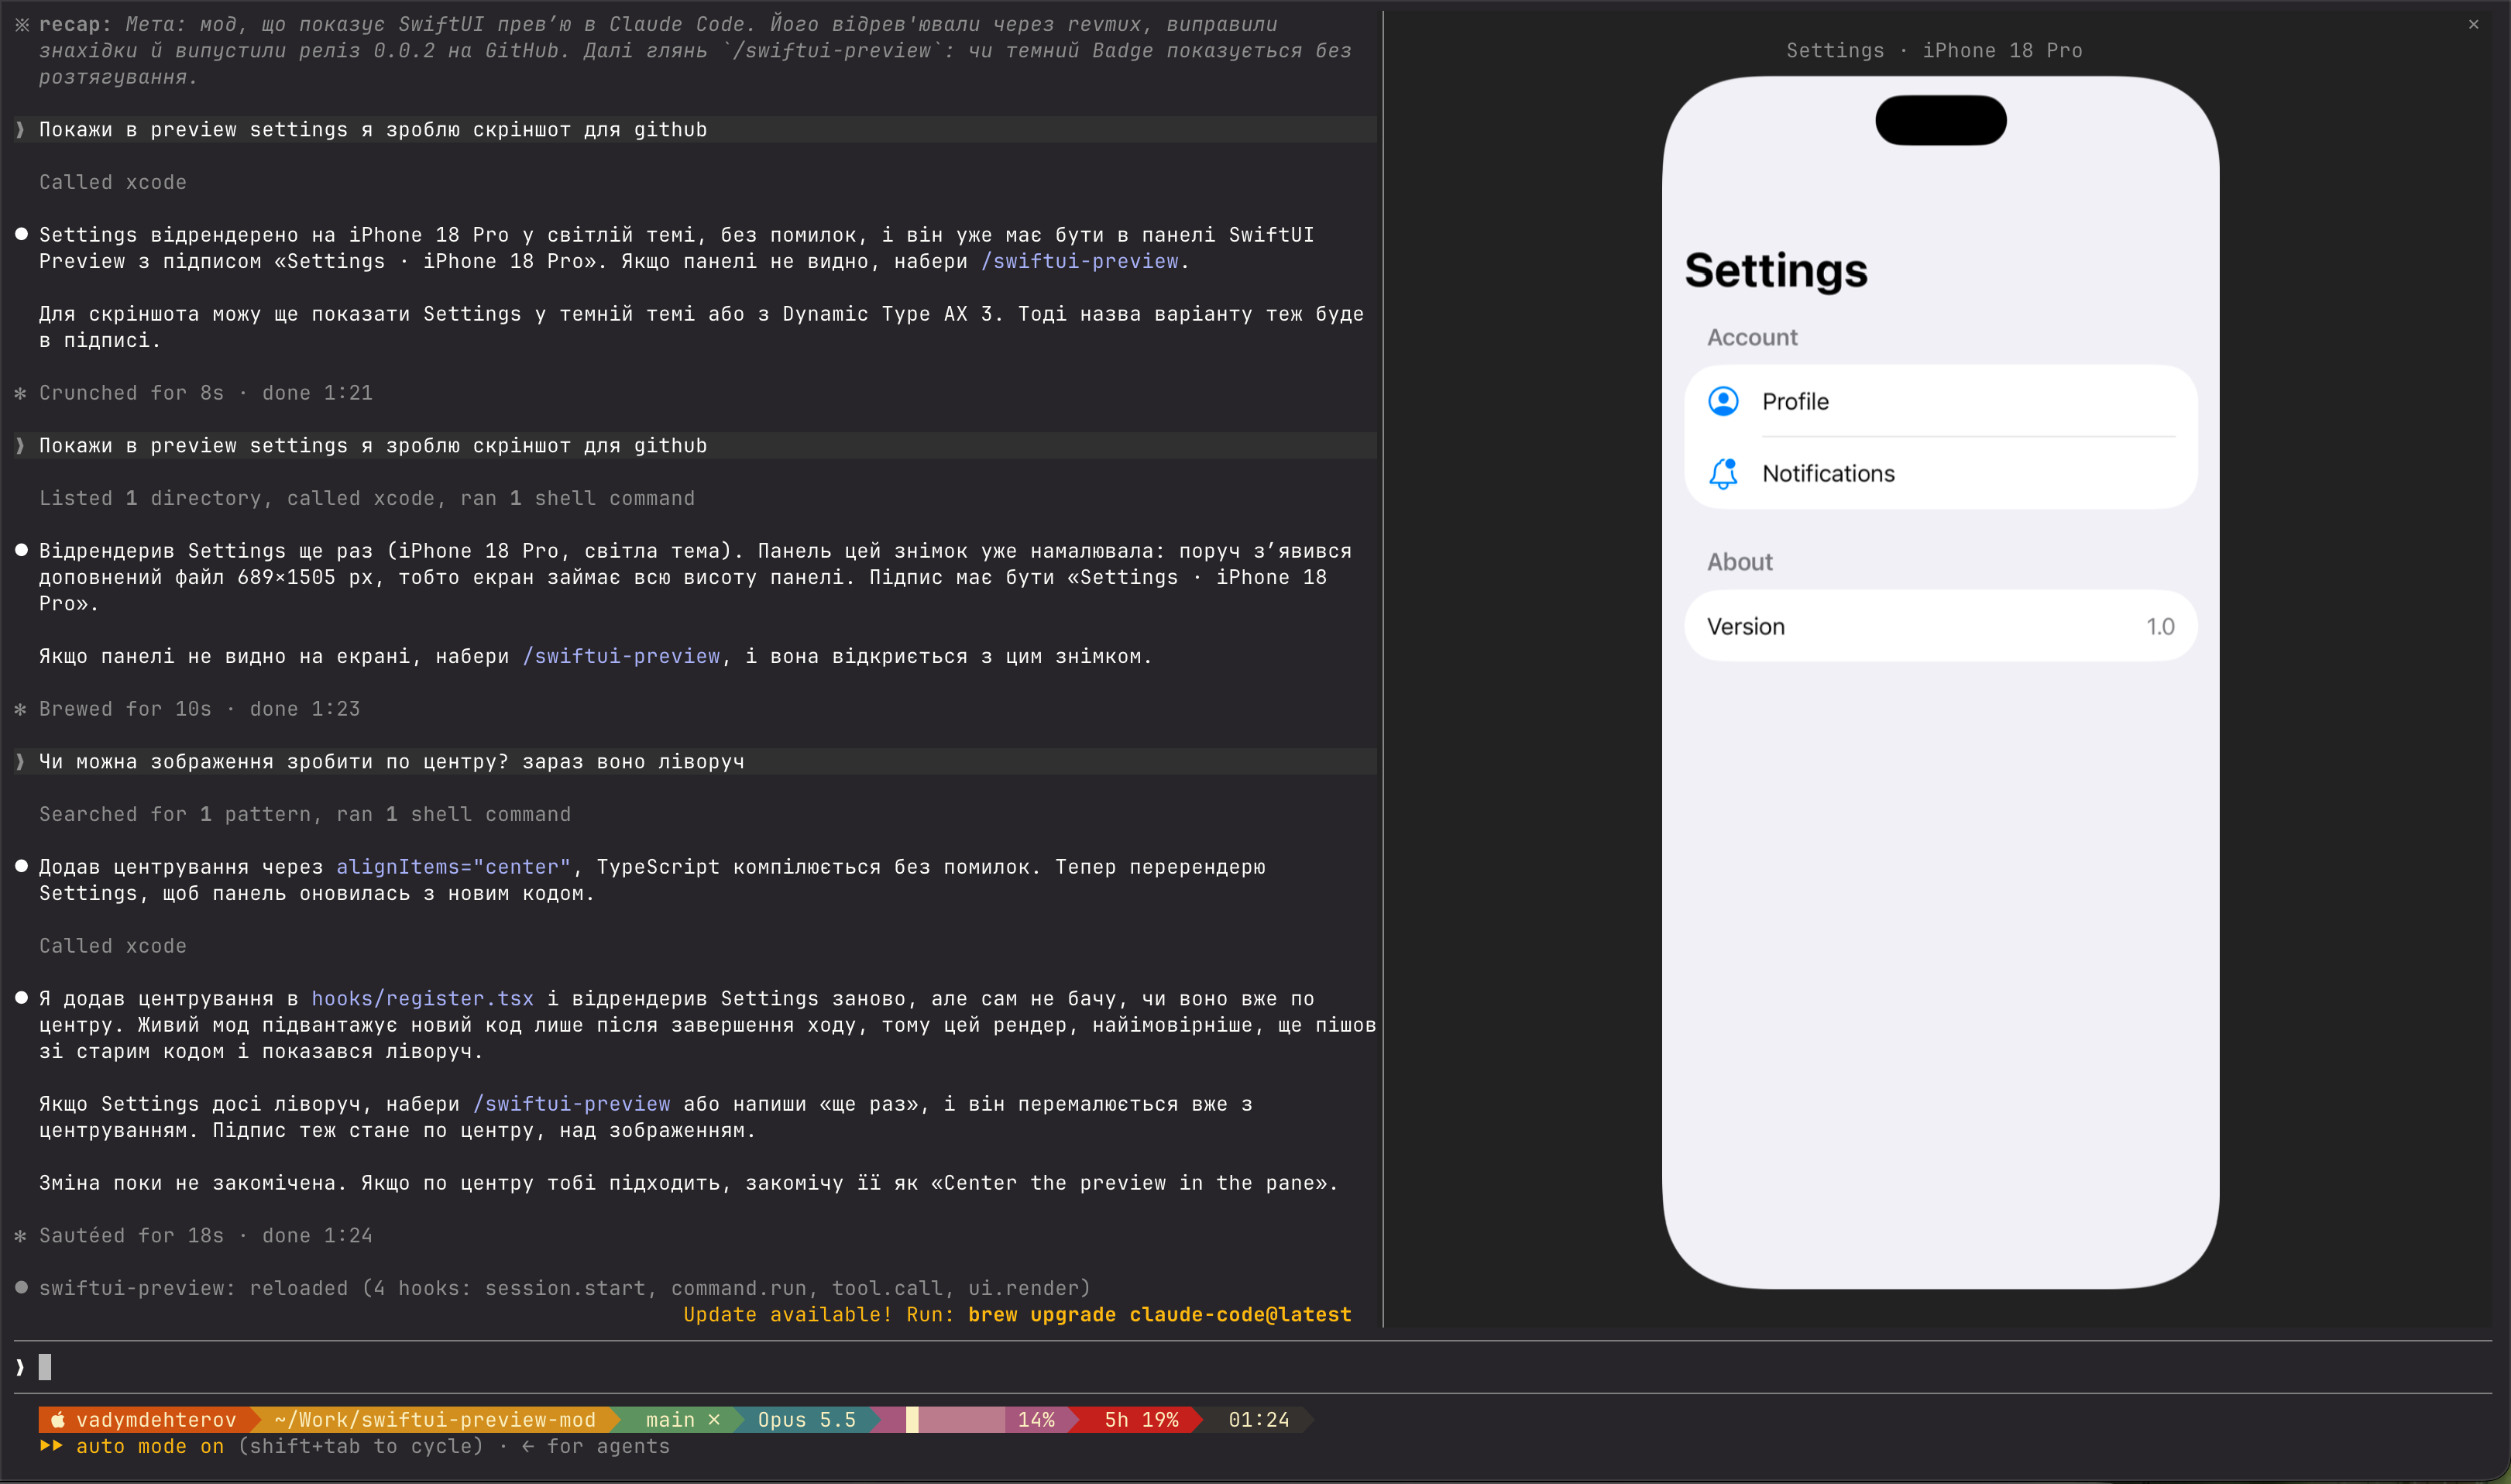Close the SwiftUI preview panel
Screen dimensions: 2511x1484
[x=2473, y=24]
